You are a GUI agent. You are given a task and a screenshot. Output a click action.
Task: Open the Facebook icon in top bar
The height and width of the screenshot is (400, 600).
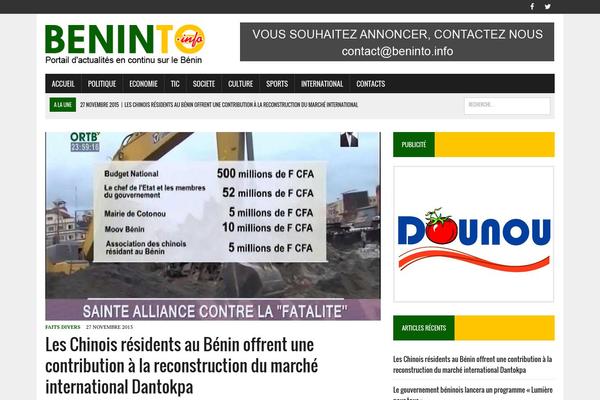coord(532,7)
